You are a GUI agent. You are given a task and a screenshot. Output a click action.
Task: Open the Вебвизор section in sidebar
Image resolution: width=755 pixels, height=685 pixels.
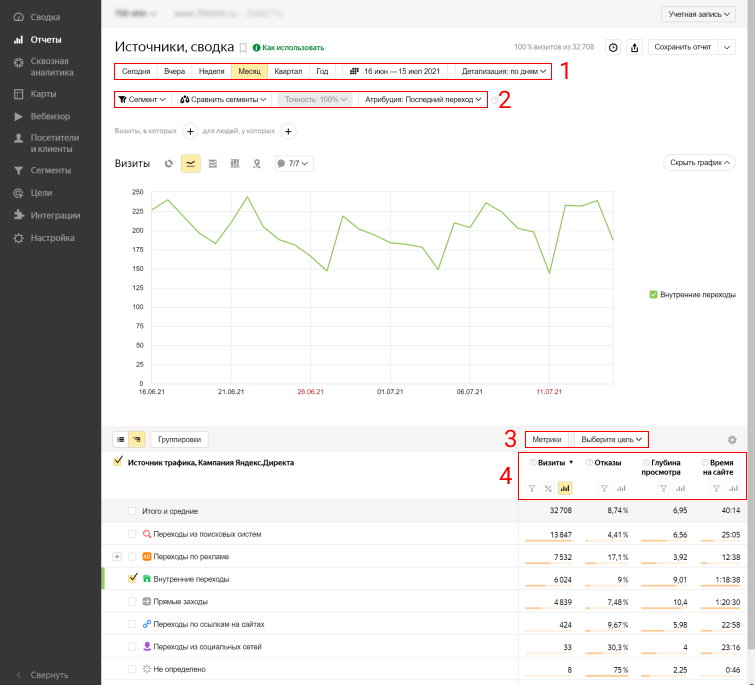coord(51,116)
